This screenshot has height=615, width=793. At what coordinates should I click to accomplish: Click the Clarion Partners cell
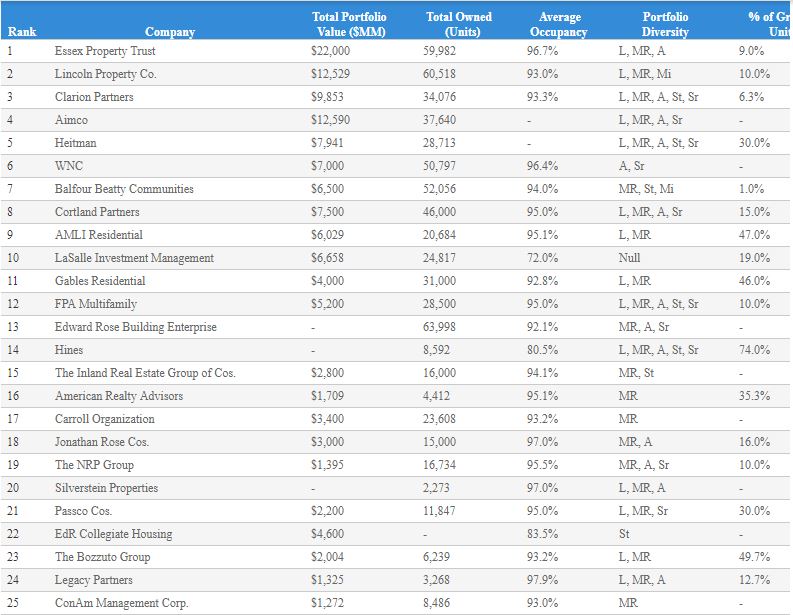click(94, 97)
